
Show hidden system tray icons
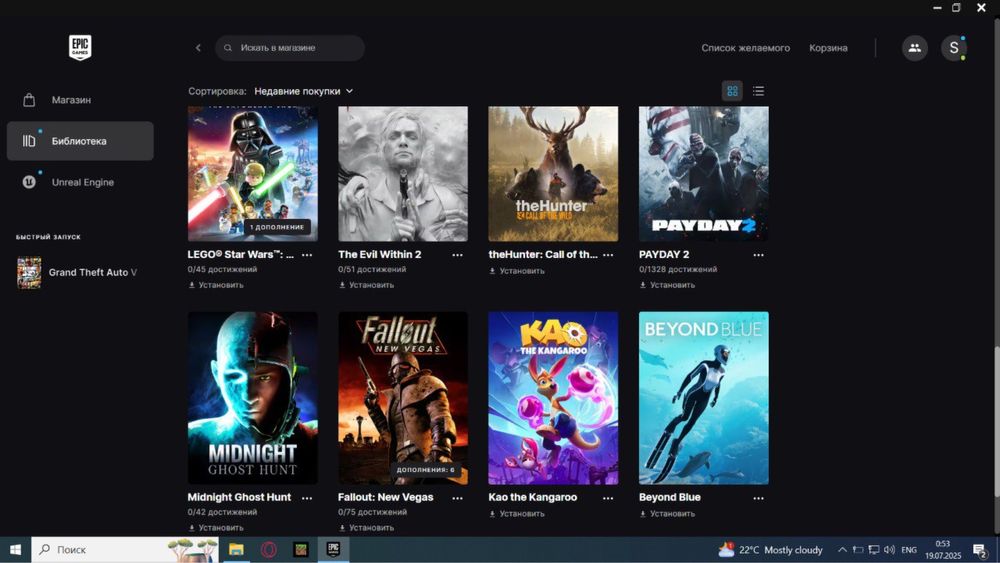(842, 550)
